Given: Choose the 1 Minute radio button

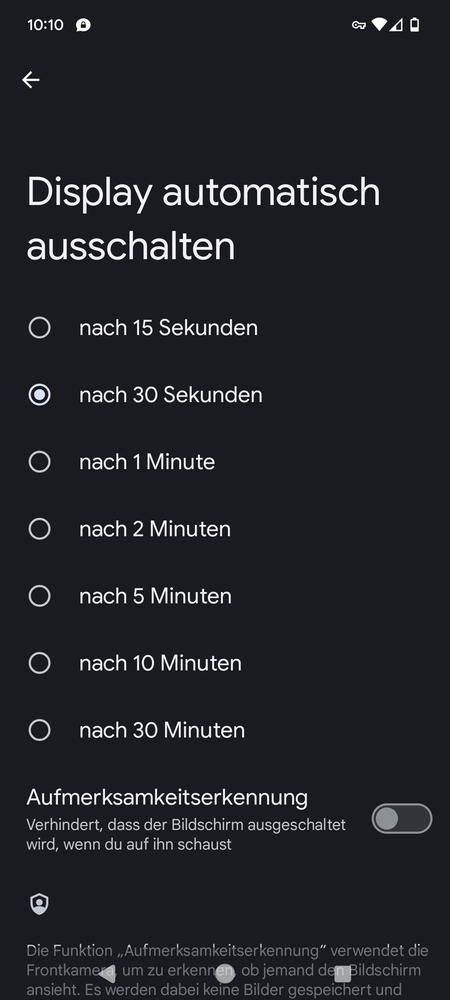Looking at the screenshot, I should (x=40, y=462).
